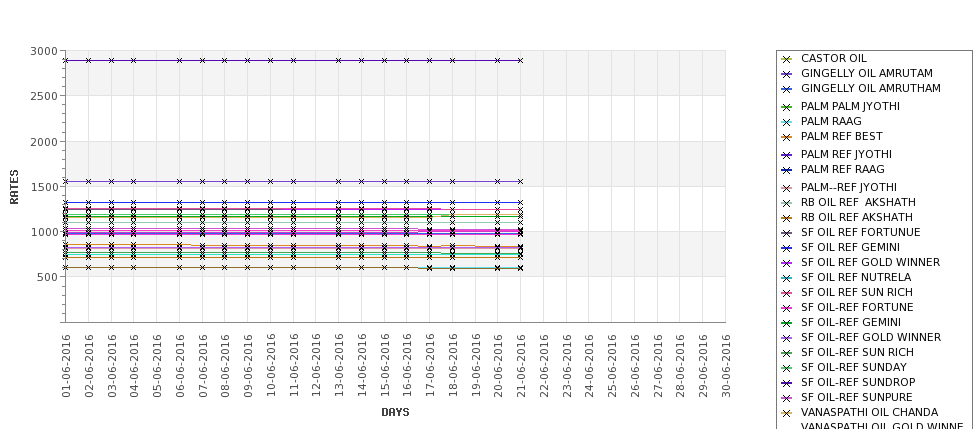The width and height of the screenshot is (975, 429).
Task: Select the 10-06-2016 date label
Action: pos(270,366)
